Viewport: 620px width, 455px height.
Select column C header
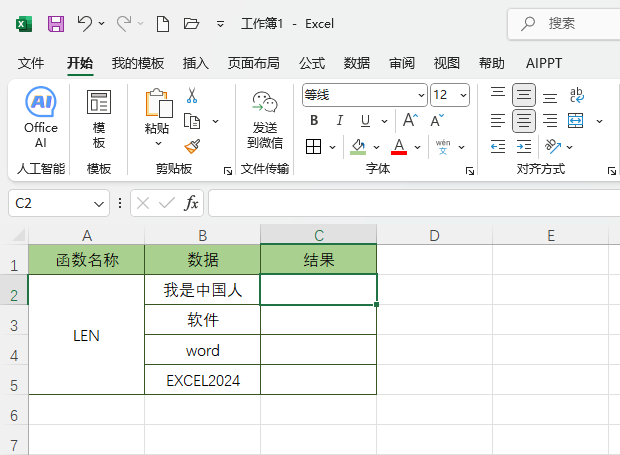(319, 235)
